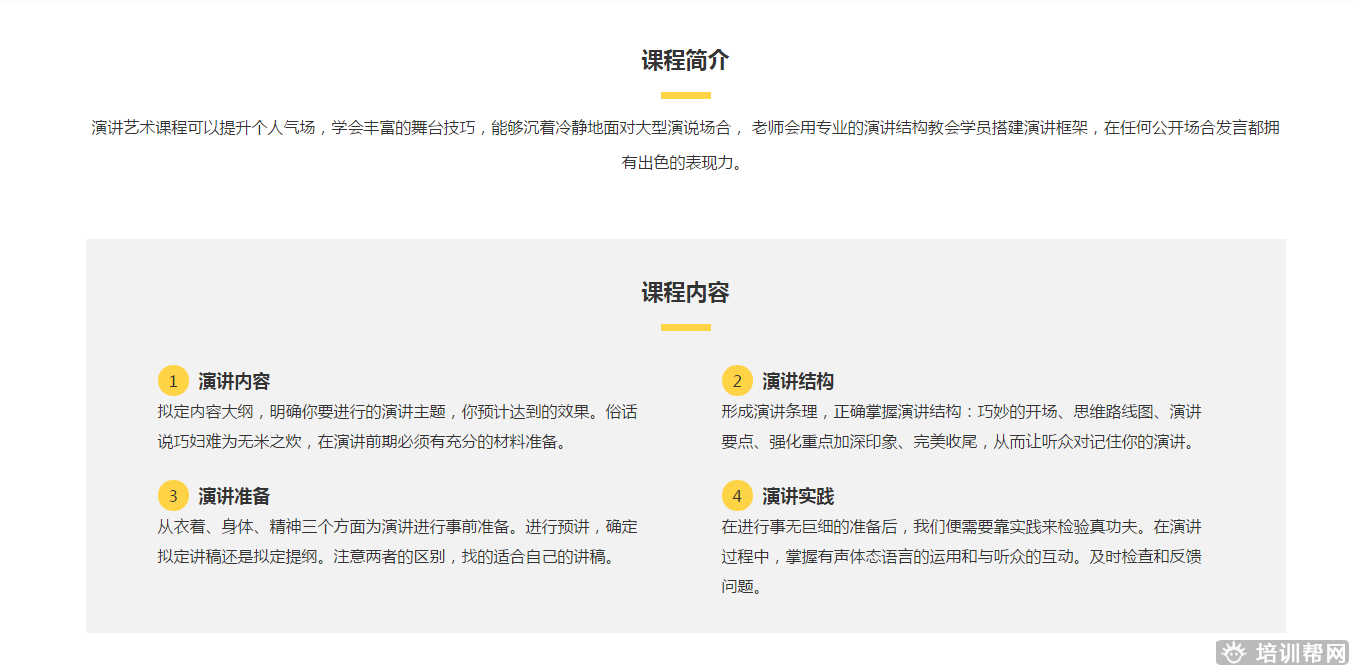Click the line starting 要点、强化重点加深印象
This screenshot has width=1354, height=670.
pos(960,441)
